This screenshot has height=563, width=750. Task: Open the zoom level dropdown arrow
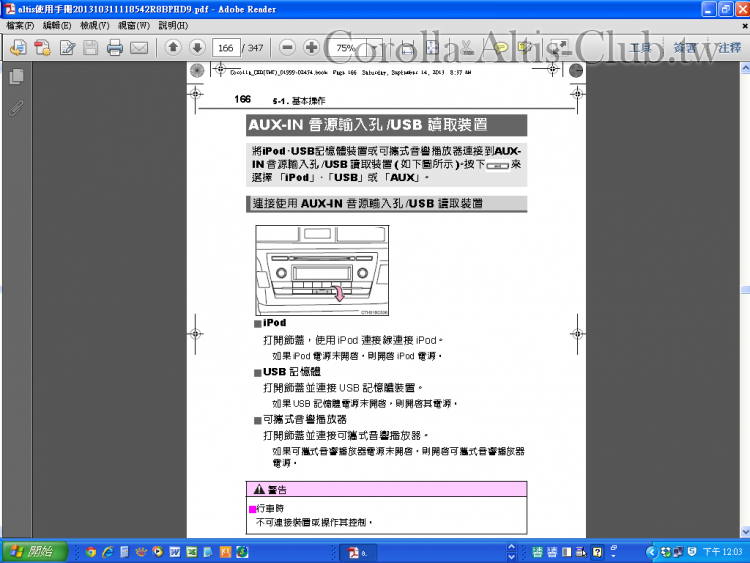click(x=375, y=47)
